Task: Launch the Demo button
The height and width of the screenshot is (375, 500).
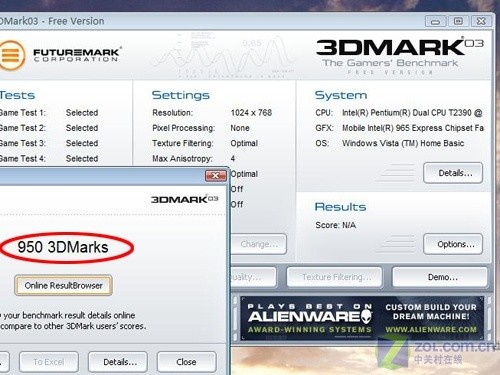Action: pos(440,277)
